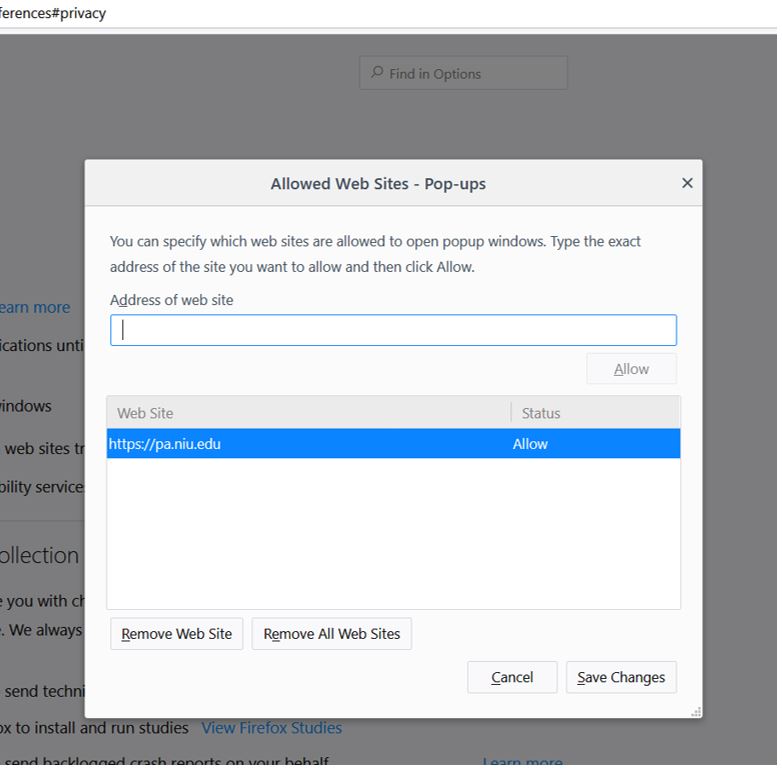The height and width of the screenshot is (770, 782).
Task: Click Remove All Web Sites
Action: coord(332,634)
